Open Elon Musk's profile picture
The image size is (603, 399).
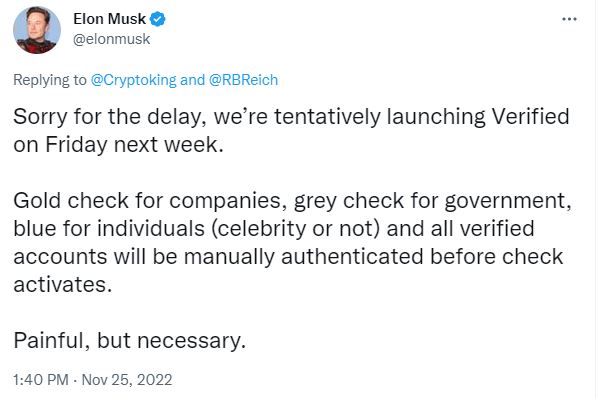click(x=37, y=30)
